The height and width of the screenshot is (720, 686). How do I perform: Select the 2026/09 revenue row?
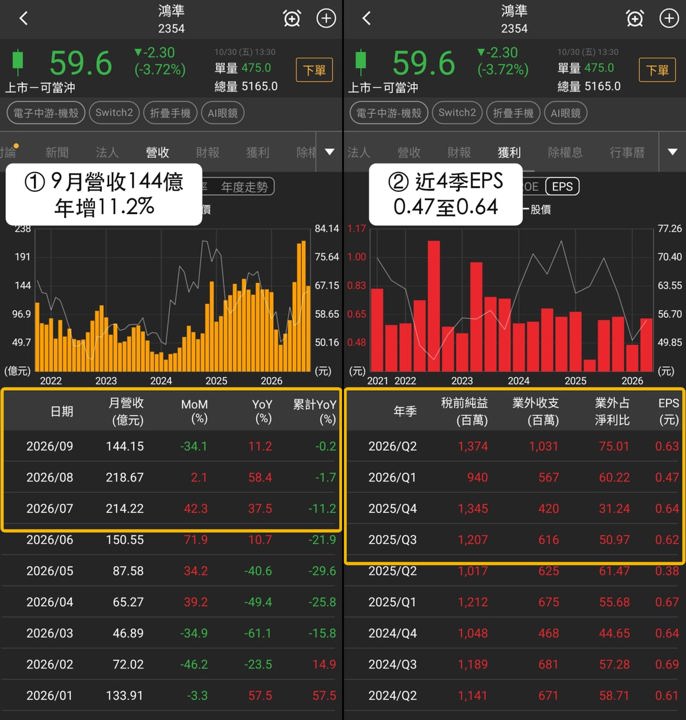pos(171,446)
